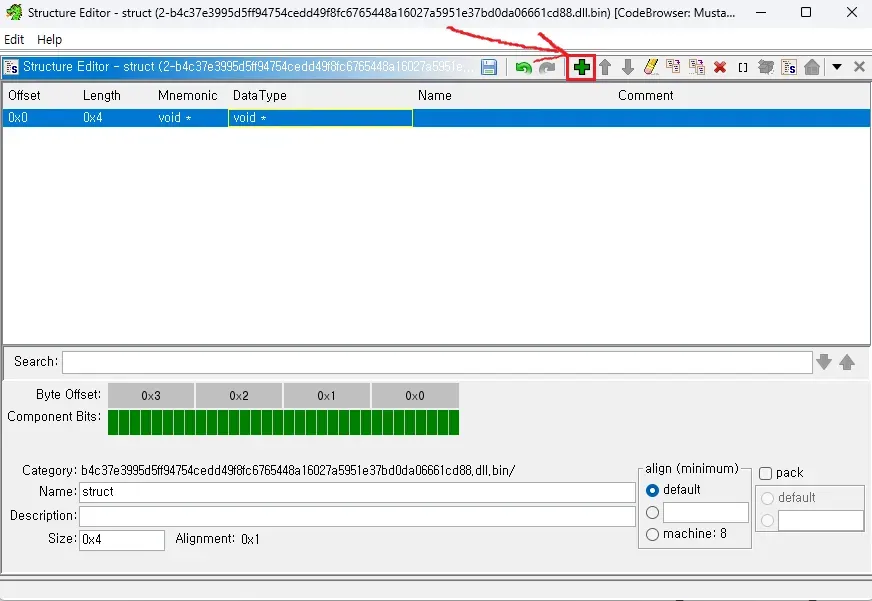Click the DataType column header

260,95
